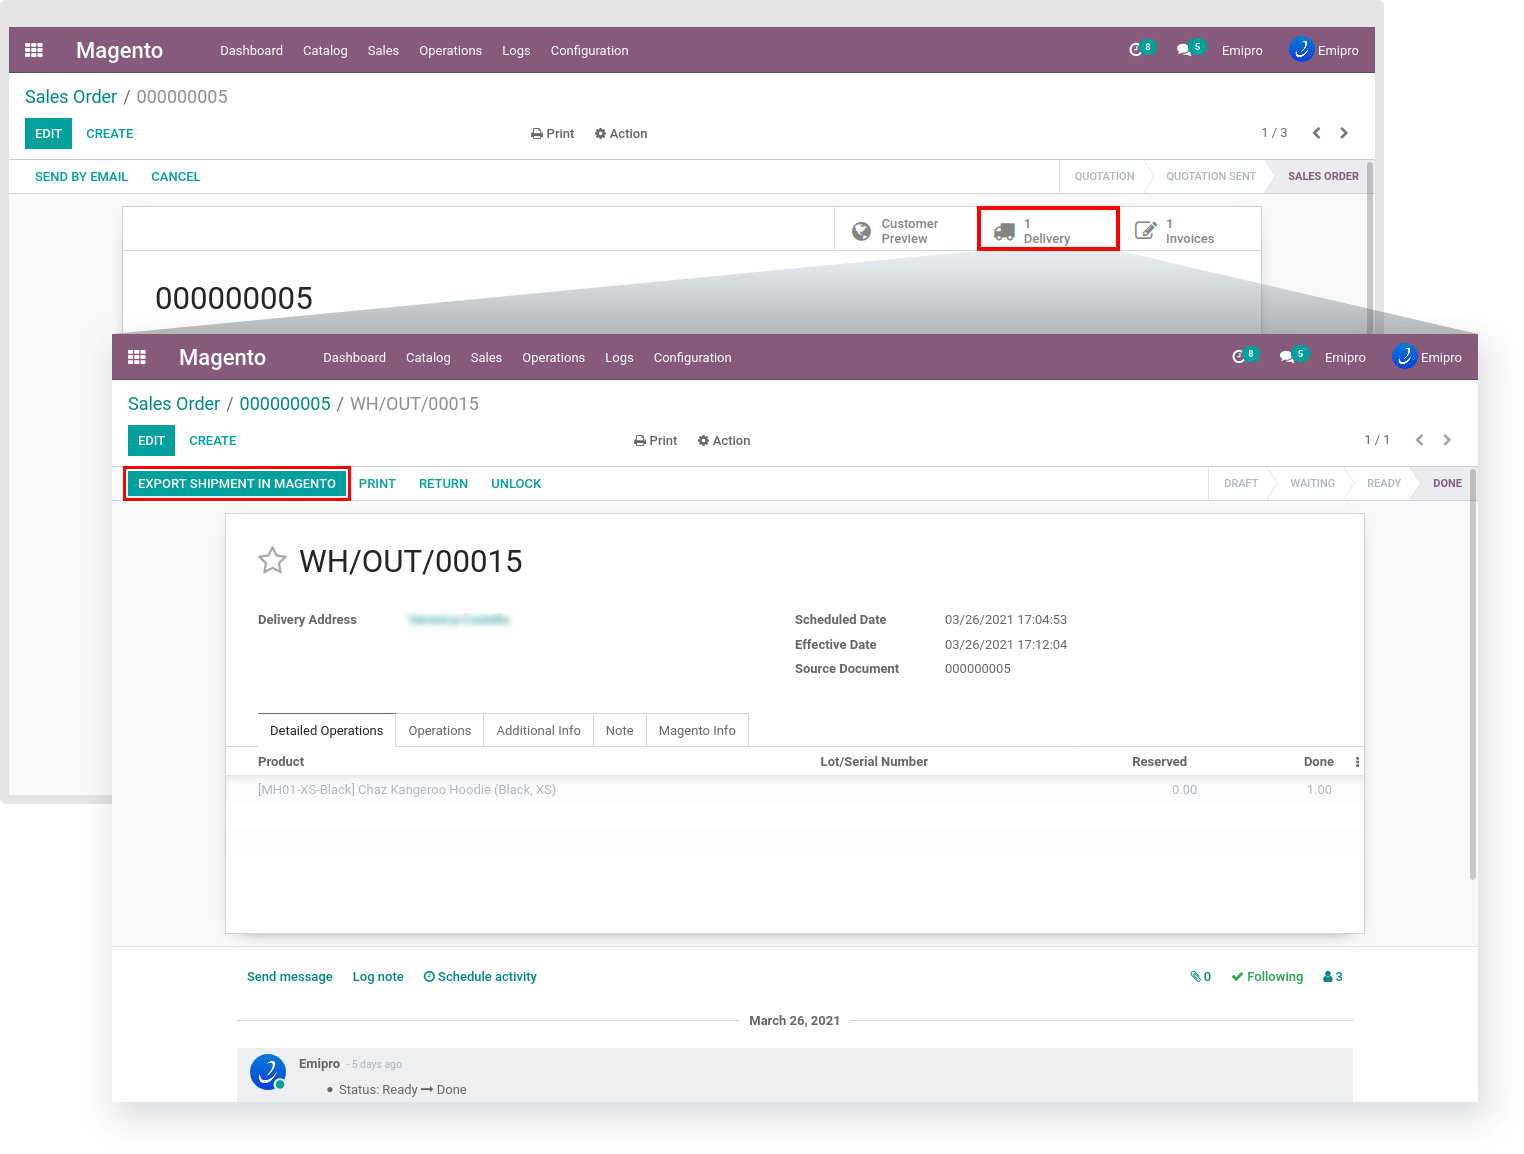Click RETURN button

443,484
